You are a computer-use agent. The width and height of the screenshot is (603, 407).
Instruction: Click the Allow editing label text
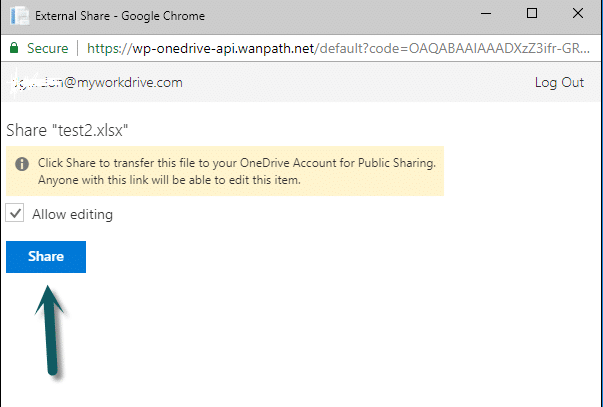[72, 214]
